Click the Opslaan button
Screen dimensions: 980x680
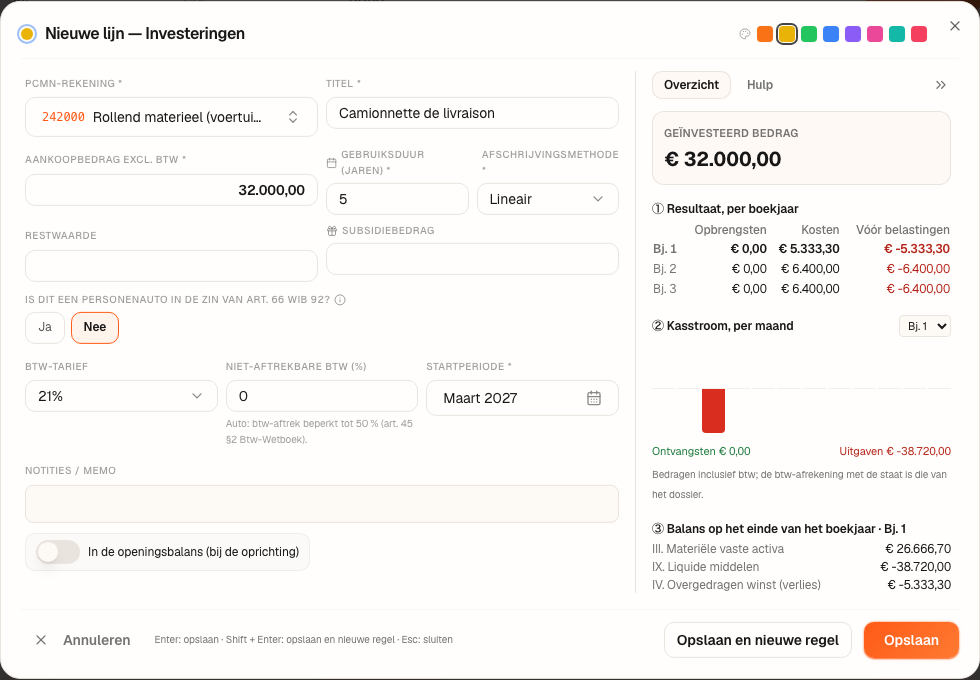pyautogui.click(x=911, y=640)
